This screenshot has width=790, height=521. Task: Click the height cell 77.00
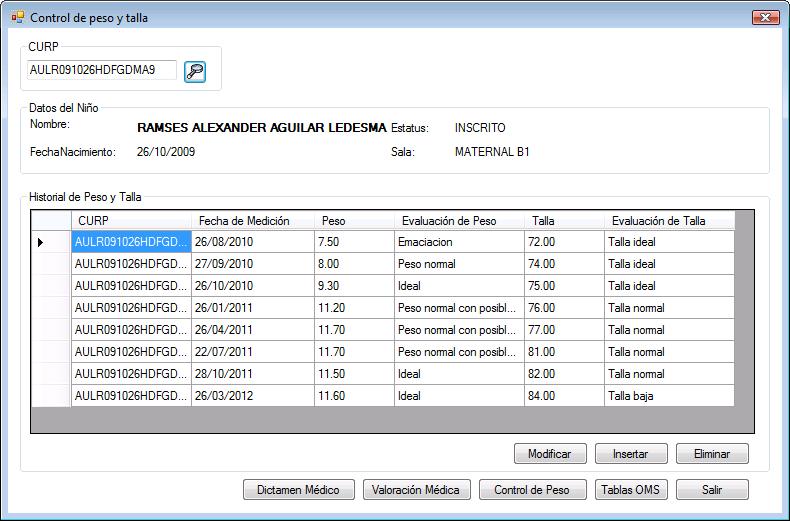pyautogui.click(x=564, y=330)
